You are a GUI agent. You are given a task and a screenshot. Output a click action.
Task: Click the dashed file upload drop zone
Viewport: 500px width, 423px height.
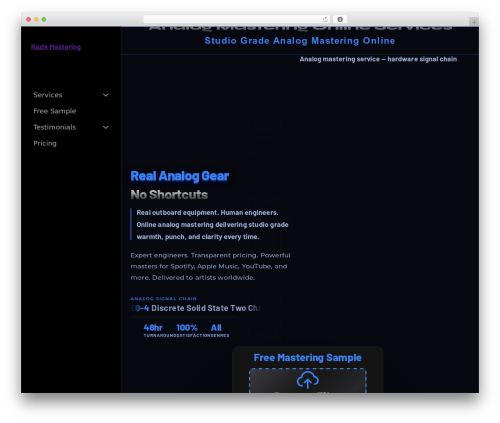(308, 381)
